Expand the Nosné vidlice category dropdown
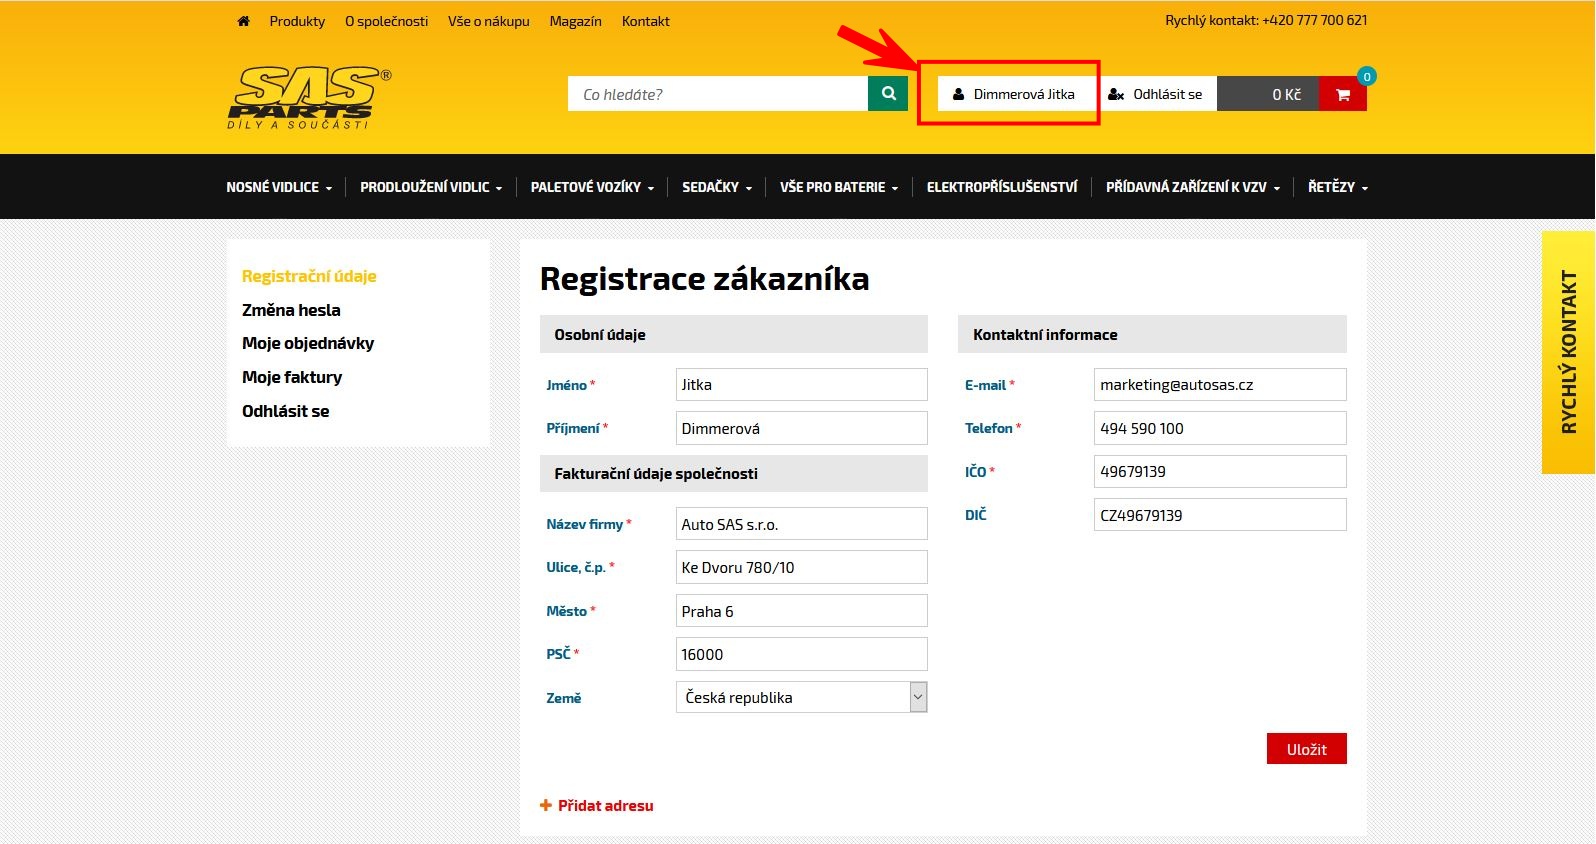Viewport: 1596px width, 844px height. tap(279, 187)
